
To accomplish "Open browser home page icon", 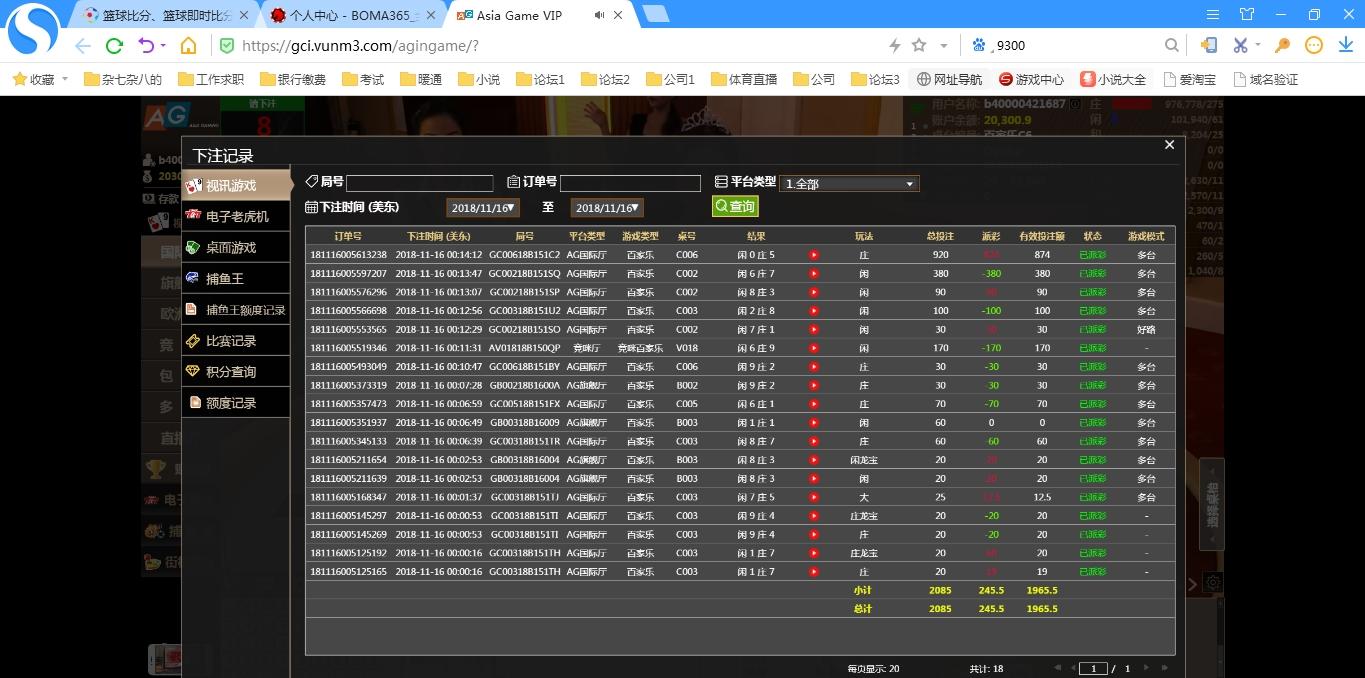I will (188, 46).
